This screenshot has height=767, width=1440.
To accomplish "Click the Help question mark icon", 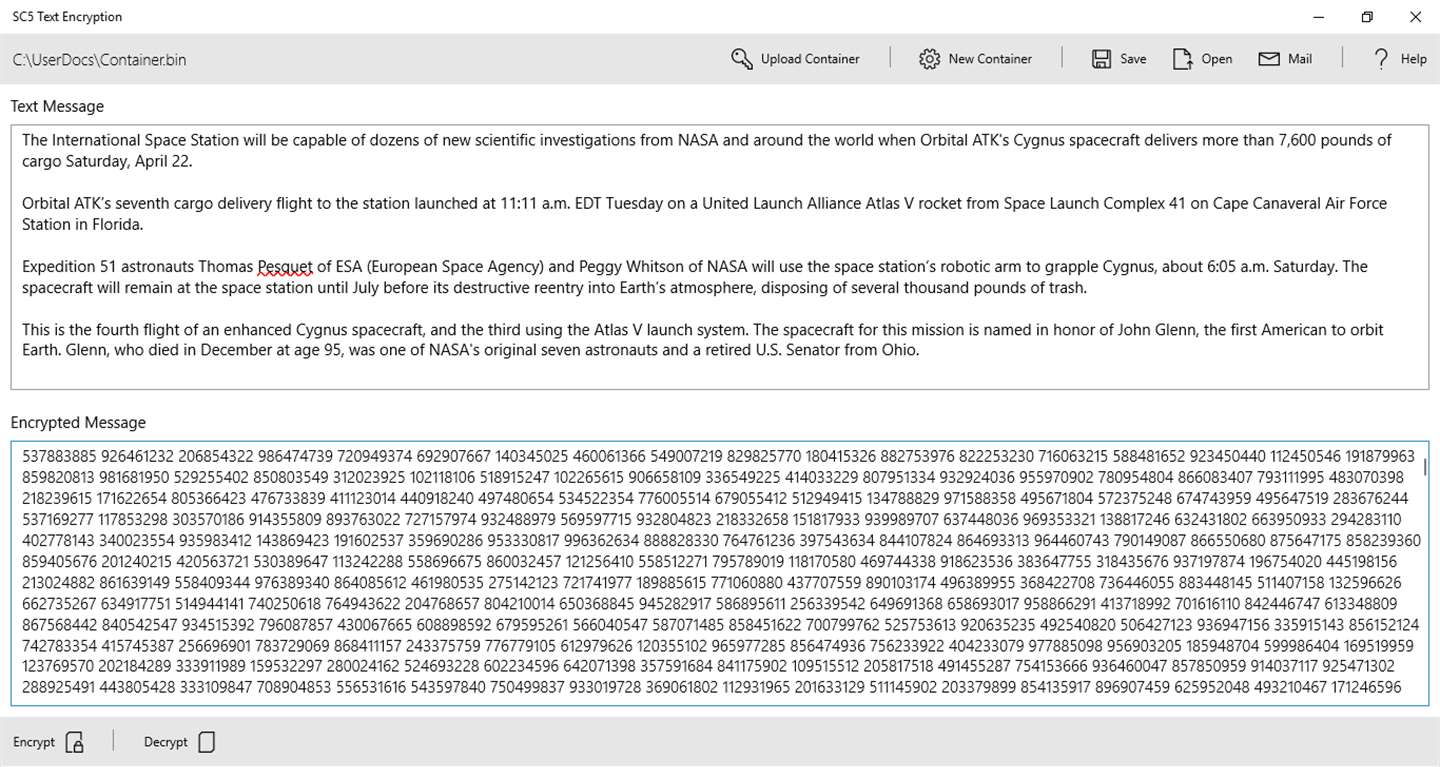I will (1381, 59).
